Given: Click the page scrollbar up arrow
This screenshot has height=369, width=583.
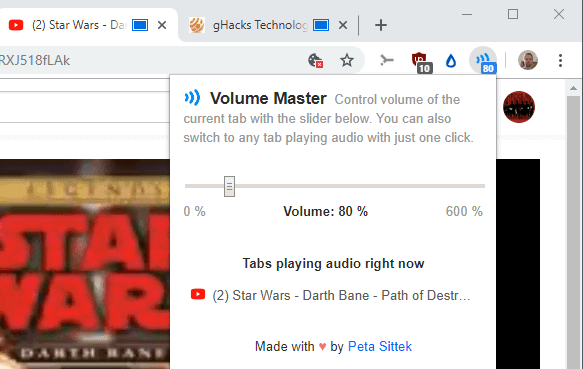Looking at the screenshot, I should coord(573,88).
